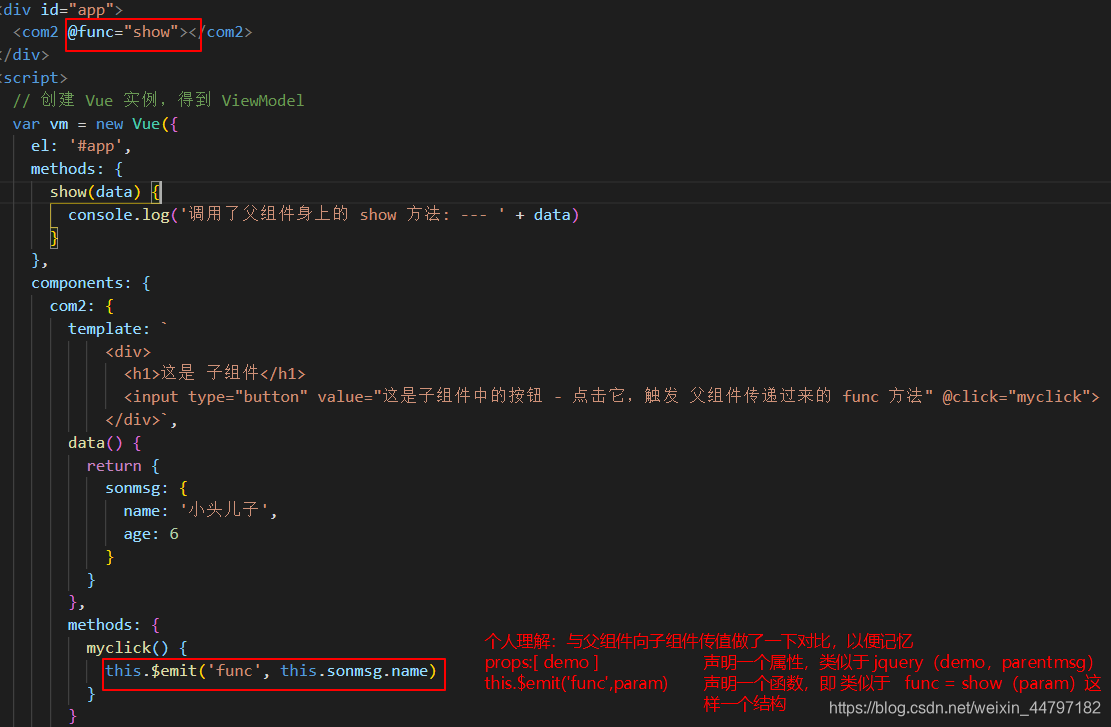Click the @func="show" attribute on com2
The image size is (1111, 727).
(x=123, y=32)
